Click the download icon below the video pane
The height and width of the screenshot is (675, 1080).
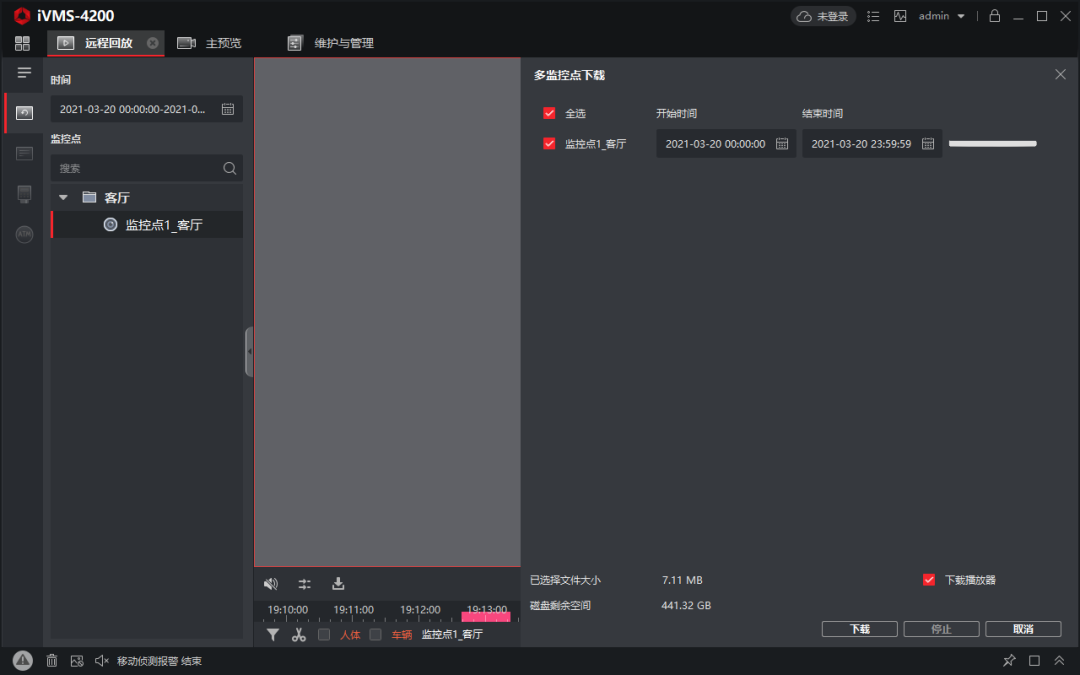(338, 584)
